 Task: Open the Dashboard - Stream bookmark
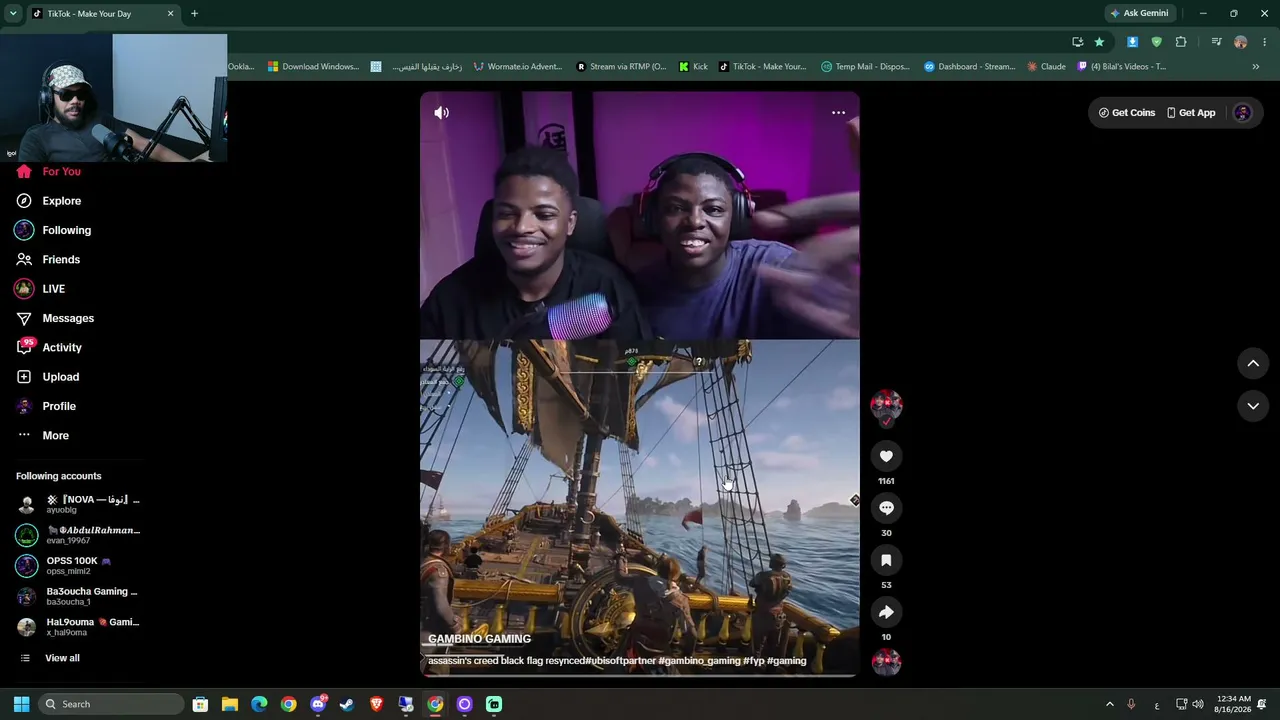969,67
